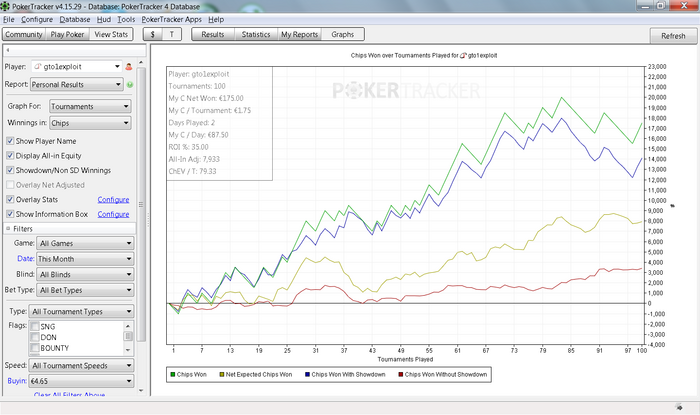700x415 pixels.
Task: Switch to the Community tab
Action: (24, 34)
